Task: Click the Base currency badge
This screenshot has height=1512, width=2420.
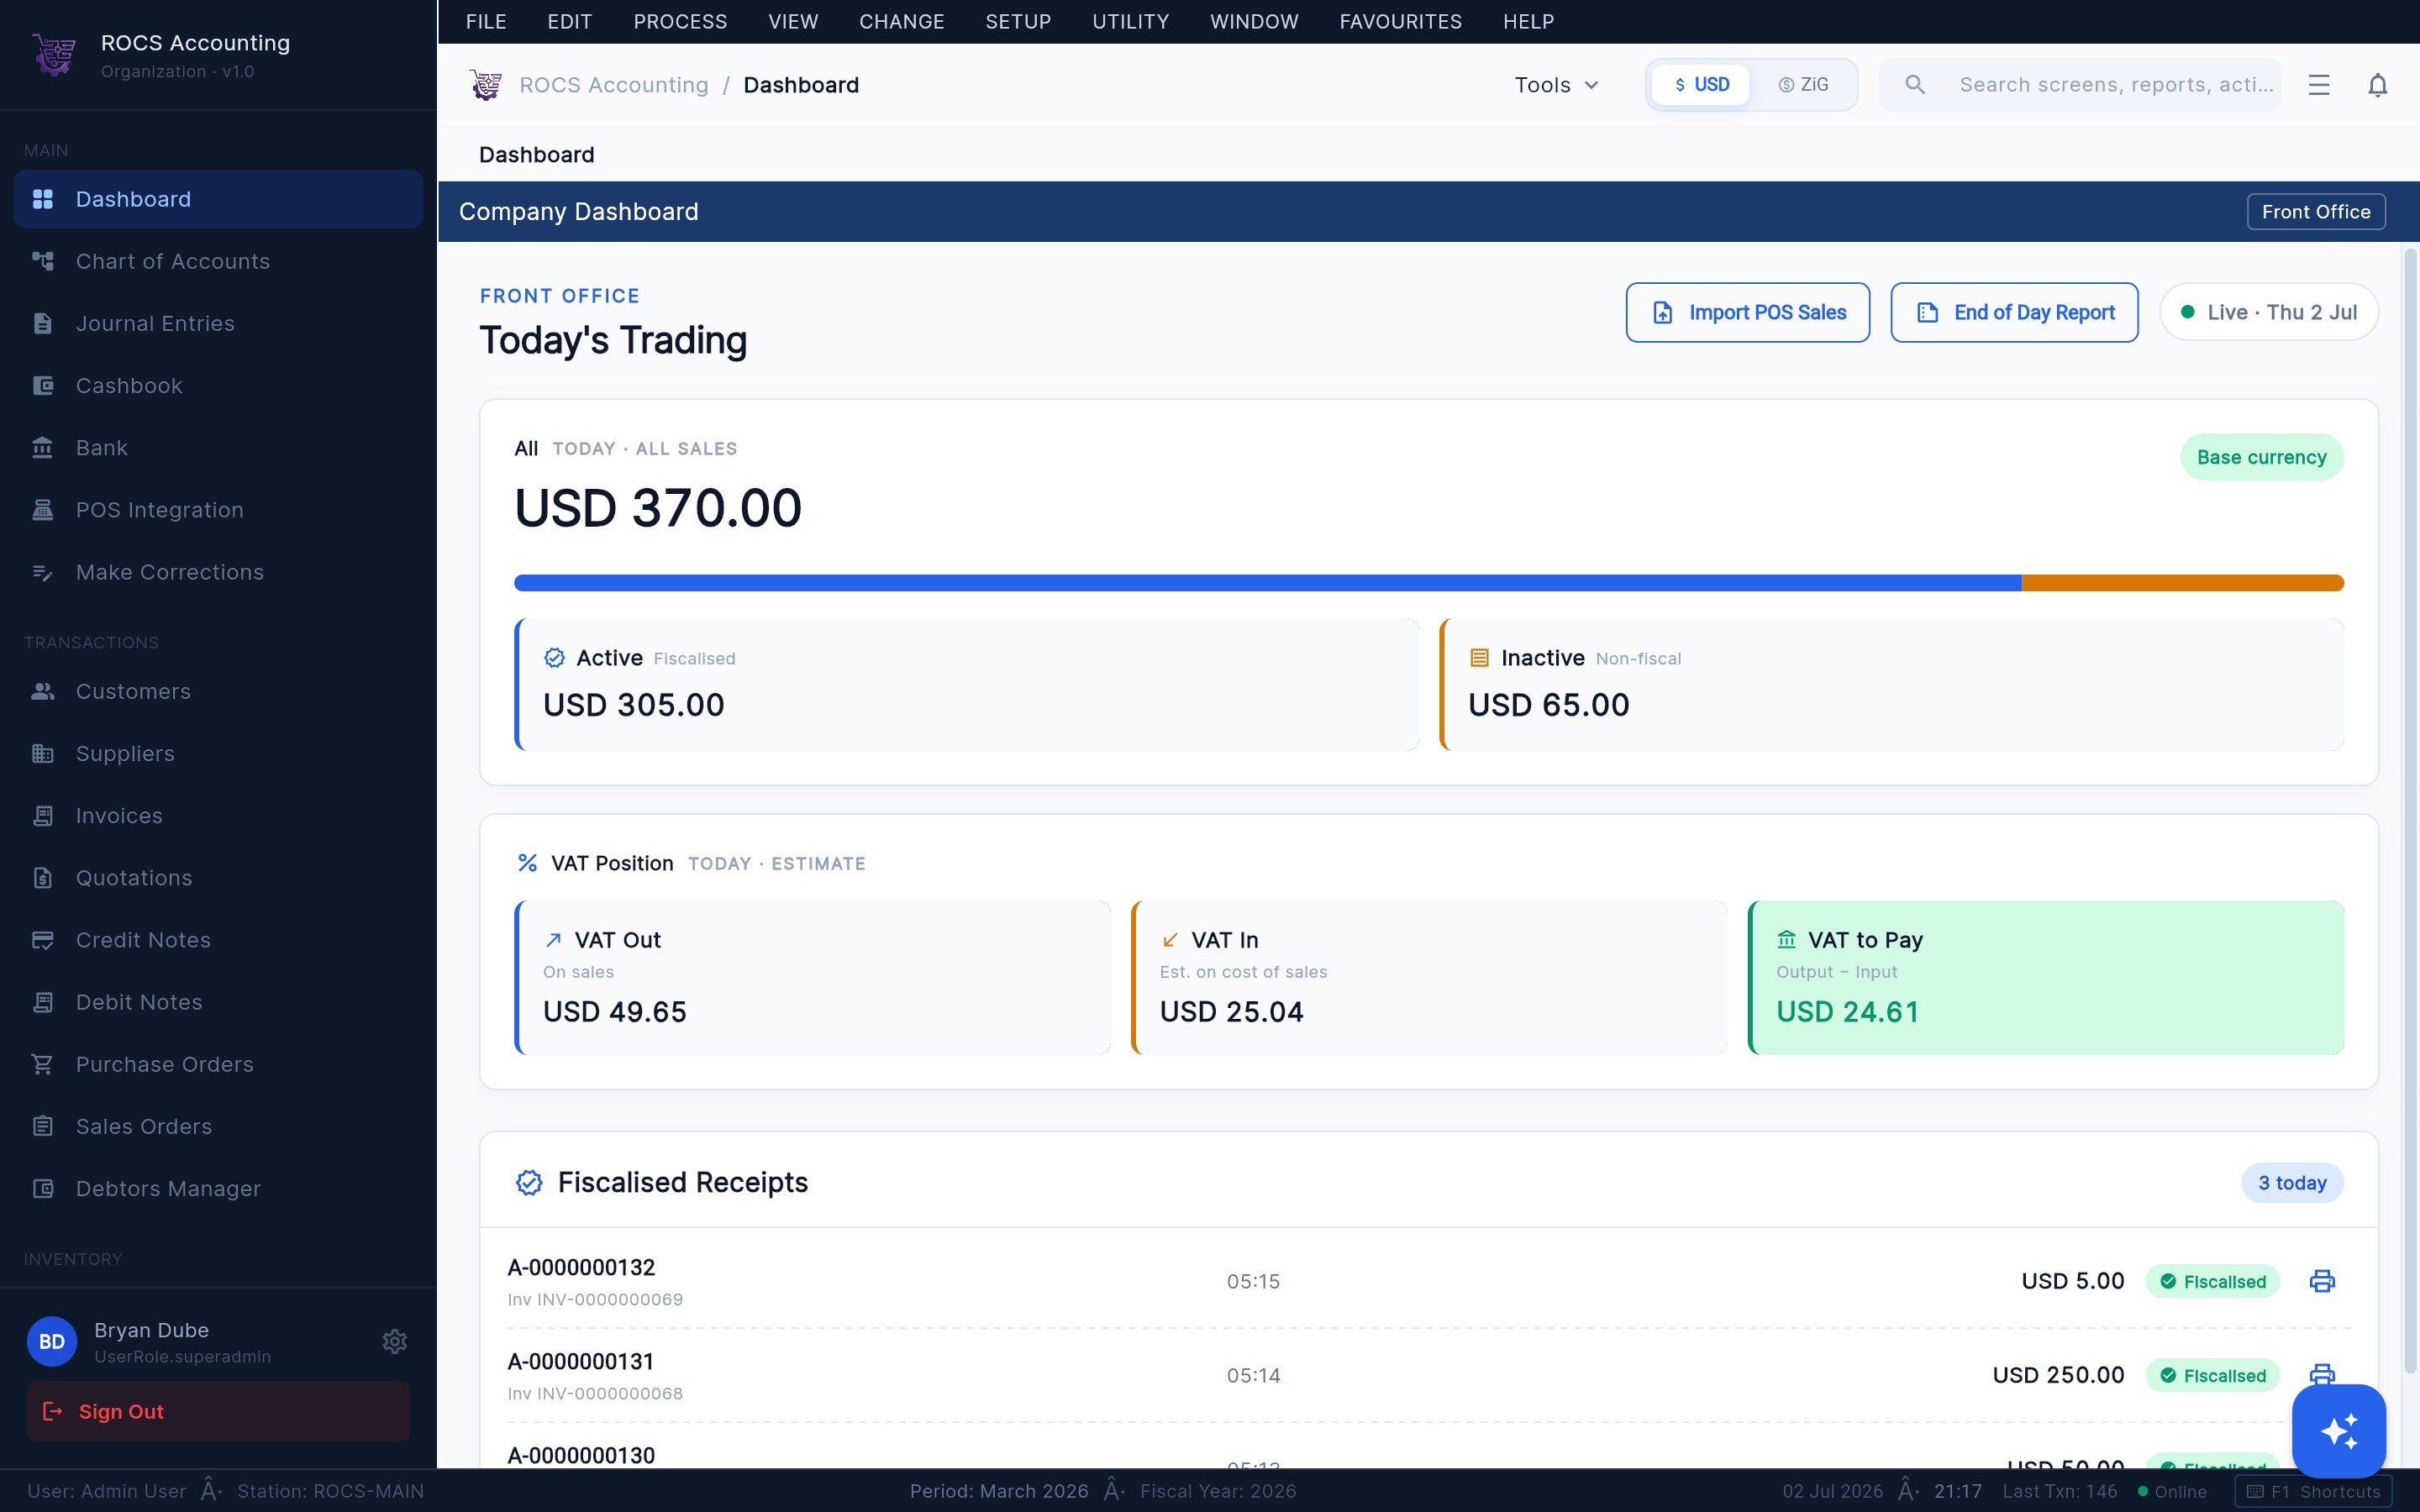Action: (x=2261, y=457)
